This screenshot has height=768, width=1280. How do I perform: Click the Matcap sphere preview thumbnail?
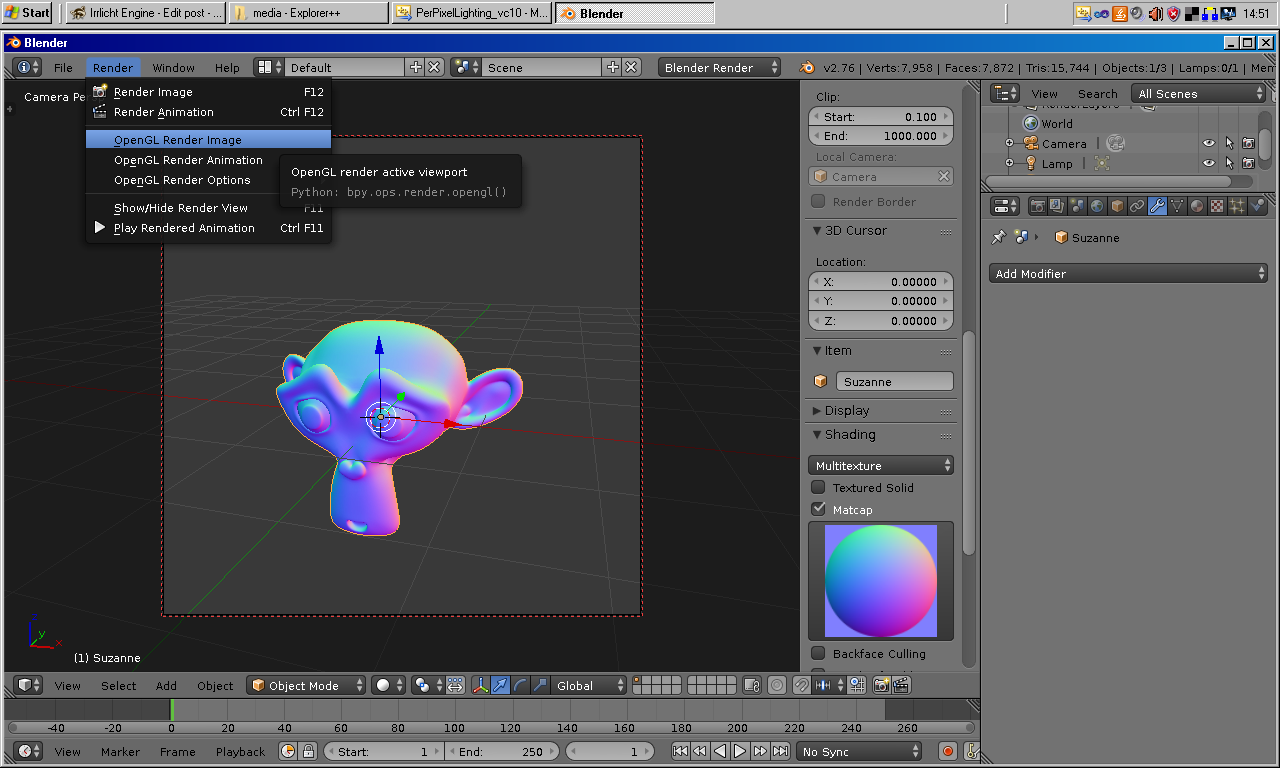[x=881, y=581]
